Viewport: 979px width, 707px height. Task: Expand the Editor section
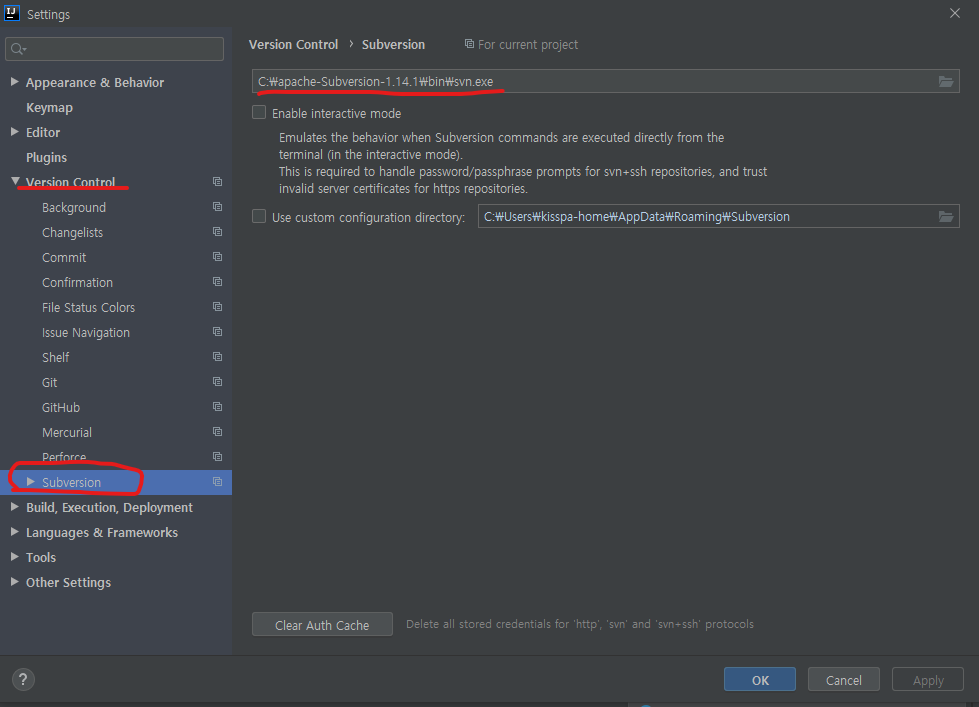(x=14, y=132)
